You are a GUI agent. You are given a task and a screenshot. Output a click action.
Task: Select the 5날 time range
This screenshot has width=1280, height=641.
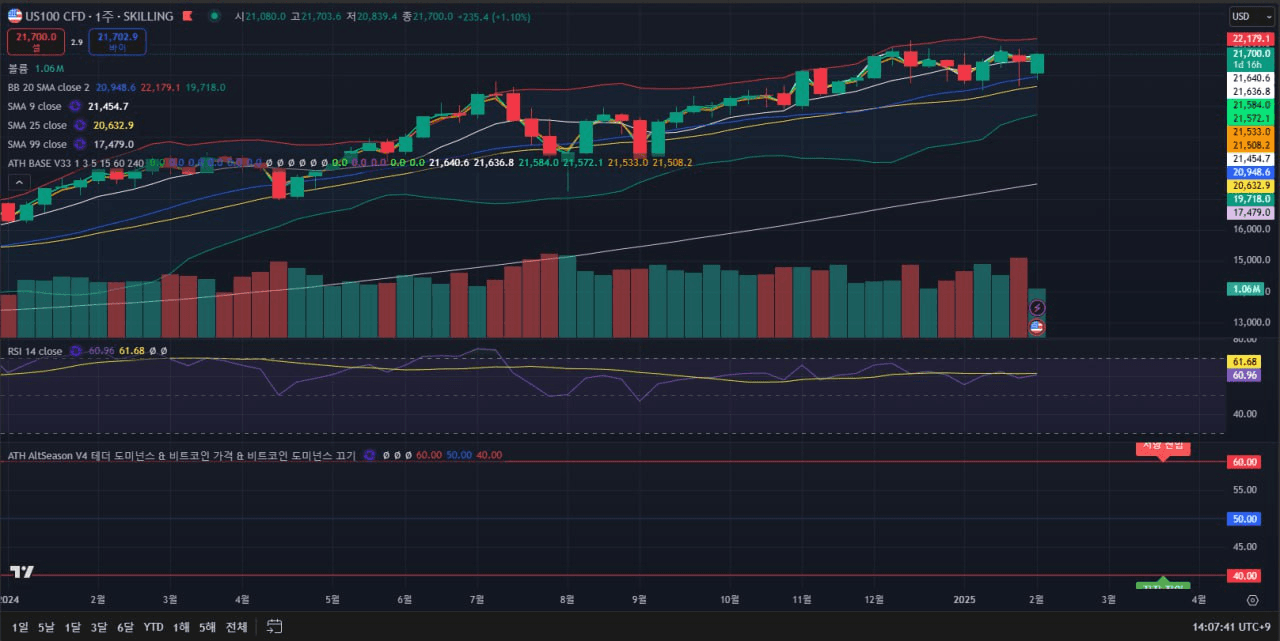[x=46, y=627]
